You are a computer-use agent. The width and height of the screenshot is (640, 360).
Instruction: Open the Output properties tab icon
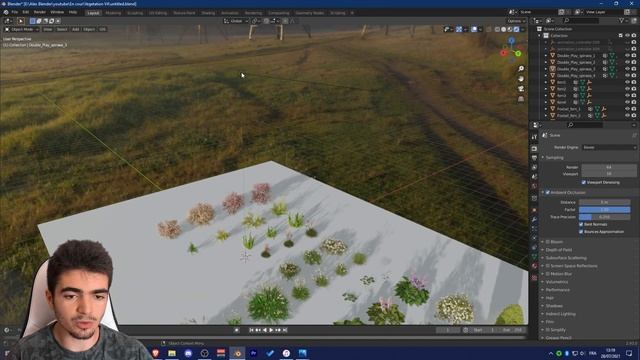pos(534,158)
